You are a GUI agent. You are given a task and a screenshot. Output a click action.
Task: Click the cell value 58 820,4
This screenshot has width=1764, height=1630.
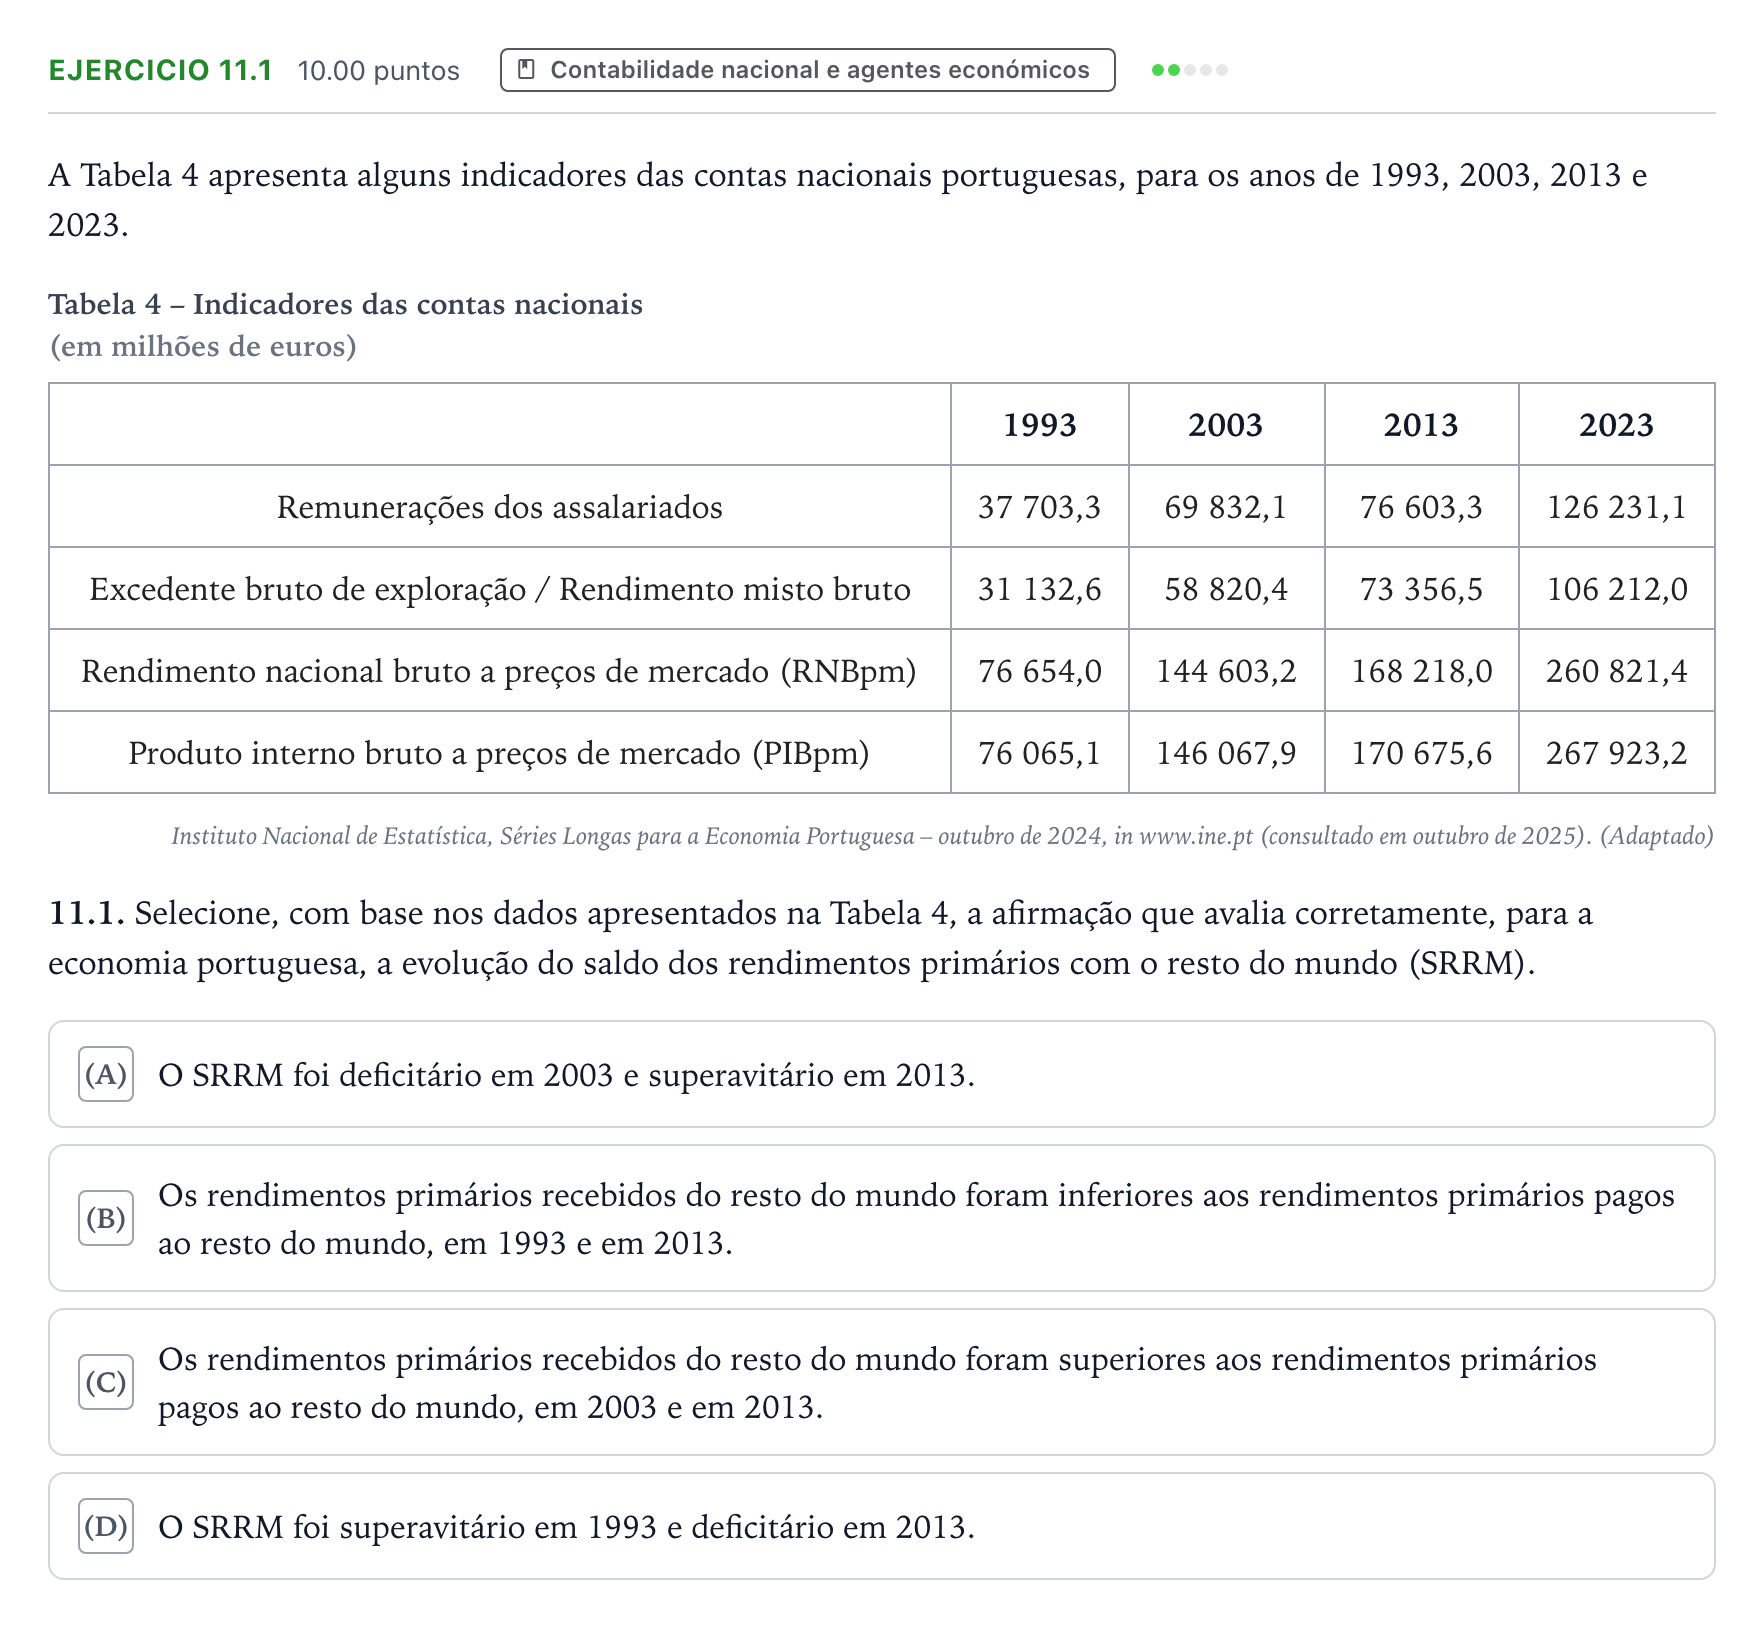tap(1226, 589)
